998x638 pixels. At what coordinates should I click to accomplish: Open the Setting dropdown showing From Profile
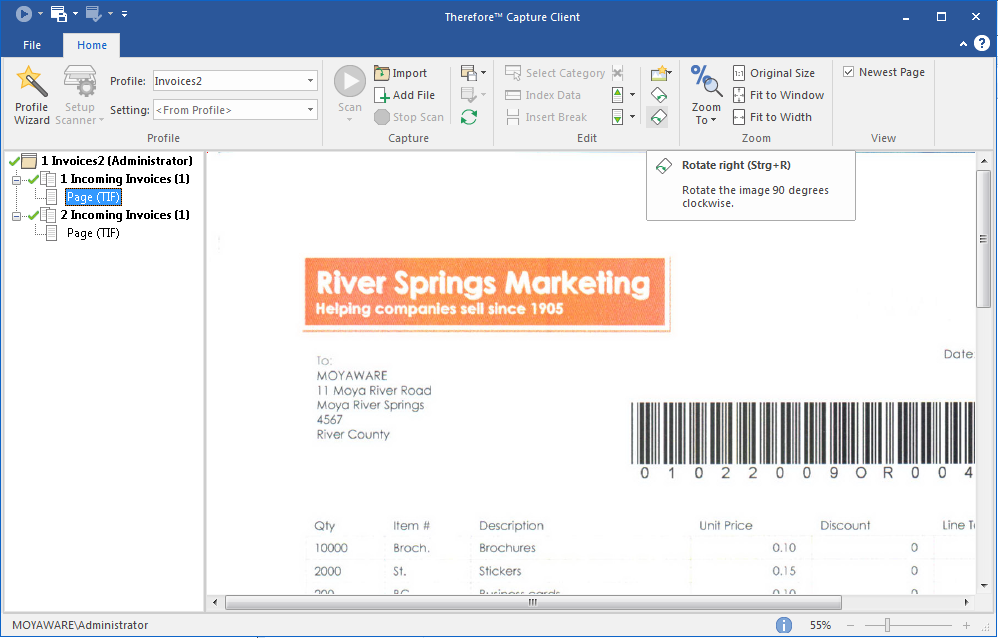click(310, 110)
